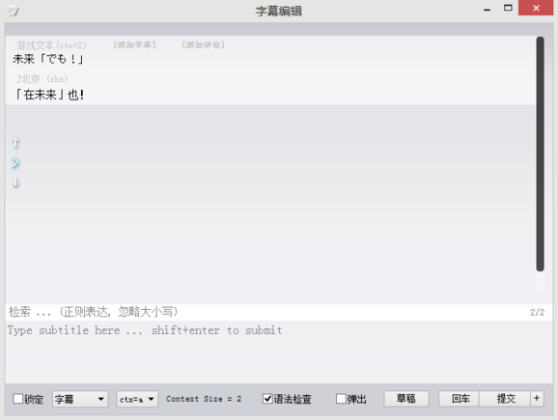558x420 pixels.
Task: Minimize the 字幕编辑 window
Action: [x=487, y=10]
